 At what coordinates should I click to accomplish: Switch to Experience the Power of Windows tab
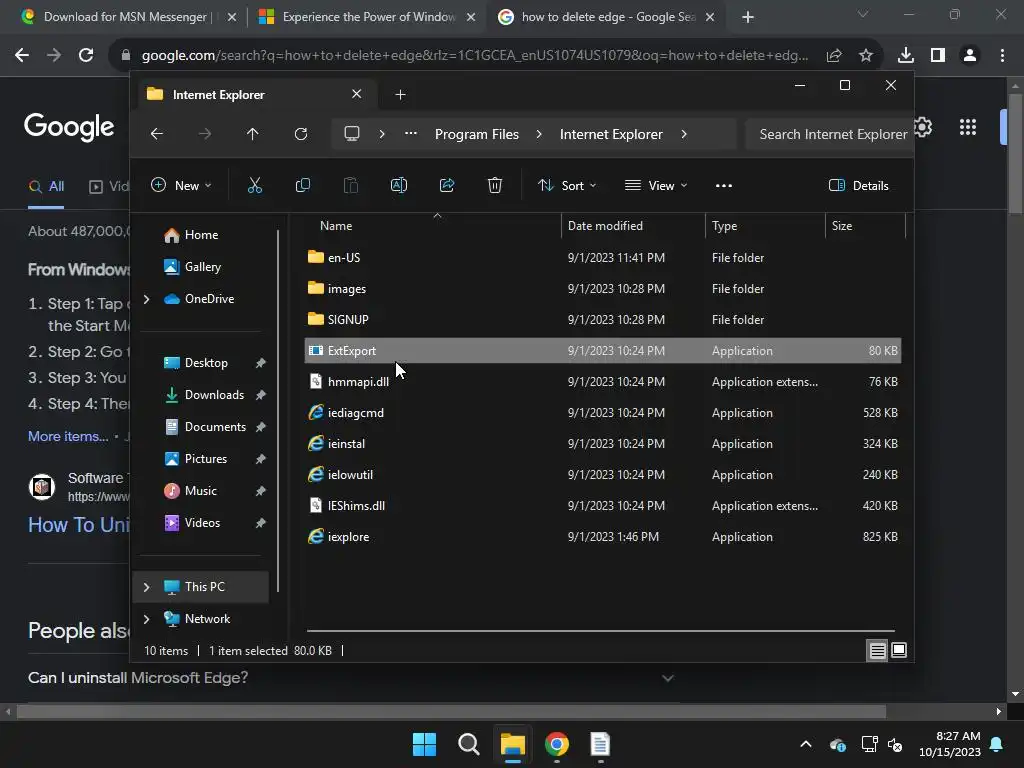click(x=367, y=17)
